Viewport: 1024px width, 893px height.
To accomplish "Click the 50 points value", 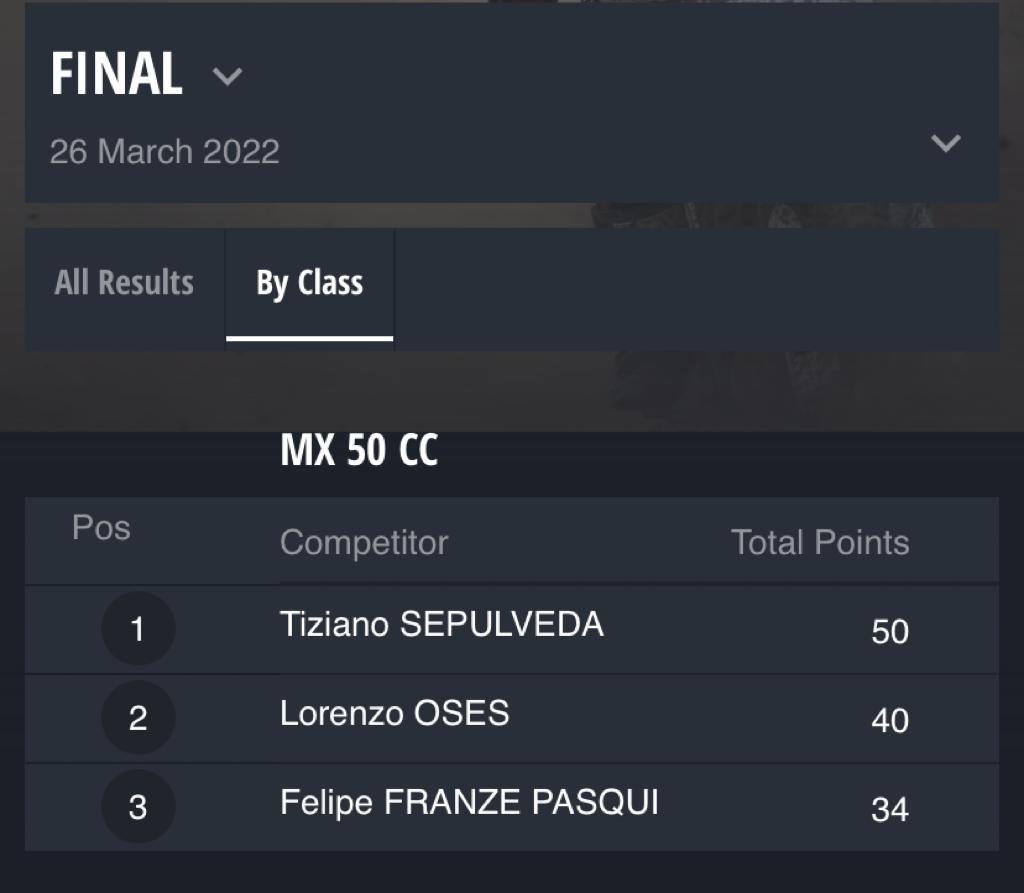I will (x=889, y=632).
